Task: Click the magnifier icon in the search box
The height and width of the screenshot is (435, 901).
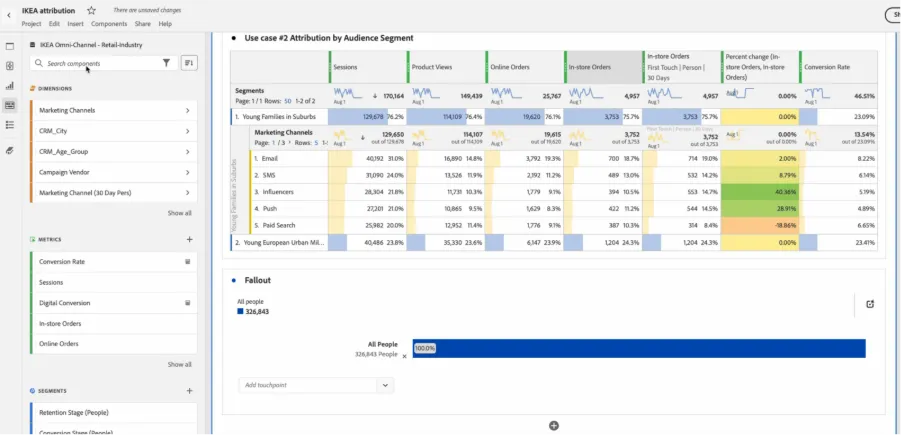Action: click(39, 63)
